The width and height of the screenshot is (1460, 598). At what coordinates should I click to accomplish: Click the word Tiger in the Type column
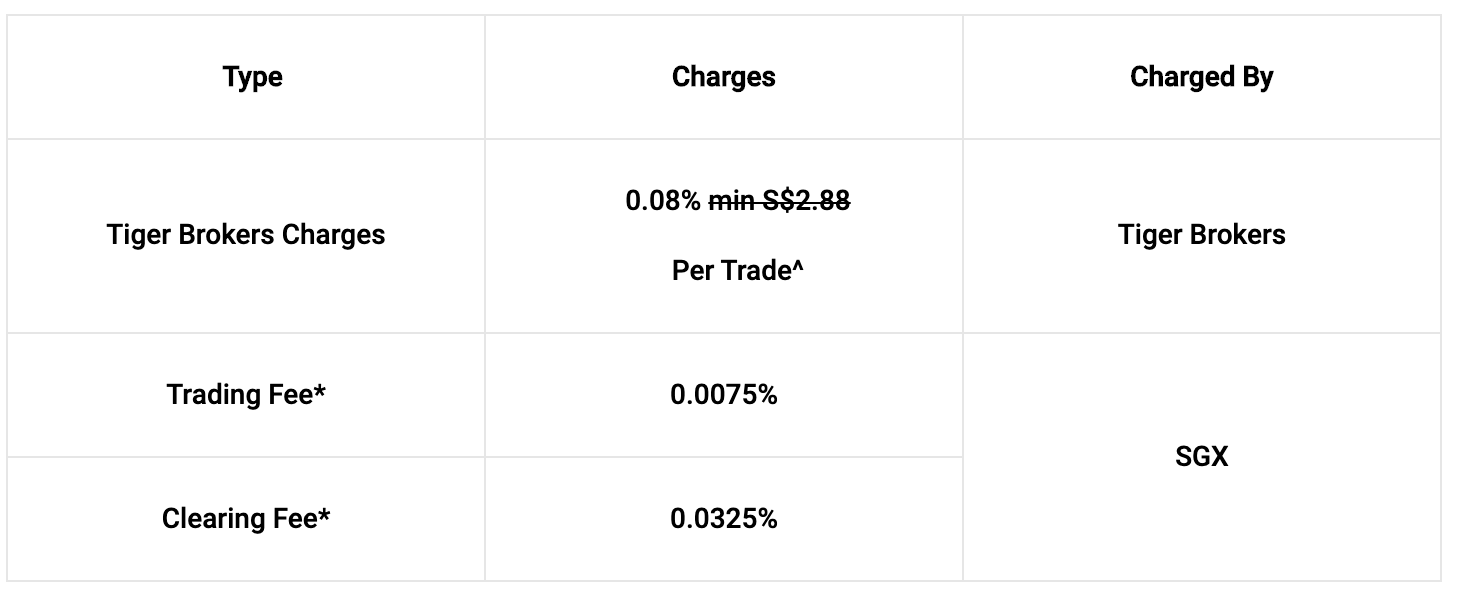(x=136, y=235)
